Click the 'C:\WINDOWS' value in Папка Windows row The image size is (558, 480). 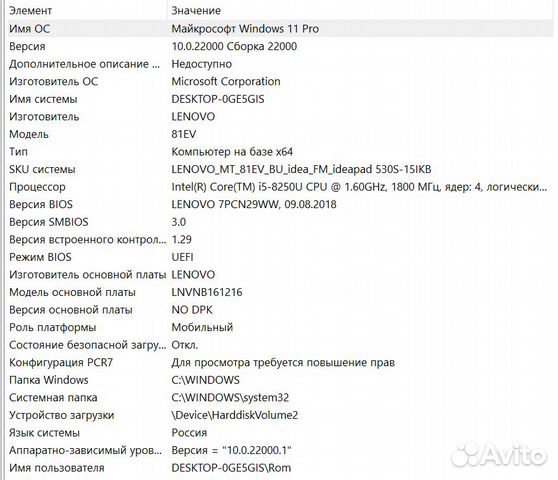click(x=205, y=380)
